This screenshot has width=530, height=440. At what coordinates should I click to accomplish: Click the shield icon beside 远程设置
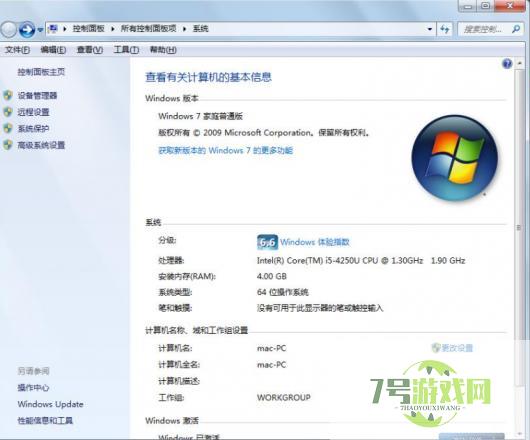8,112
